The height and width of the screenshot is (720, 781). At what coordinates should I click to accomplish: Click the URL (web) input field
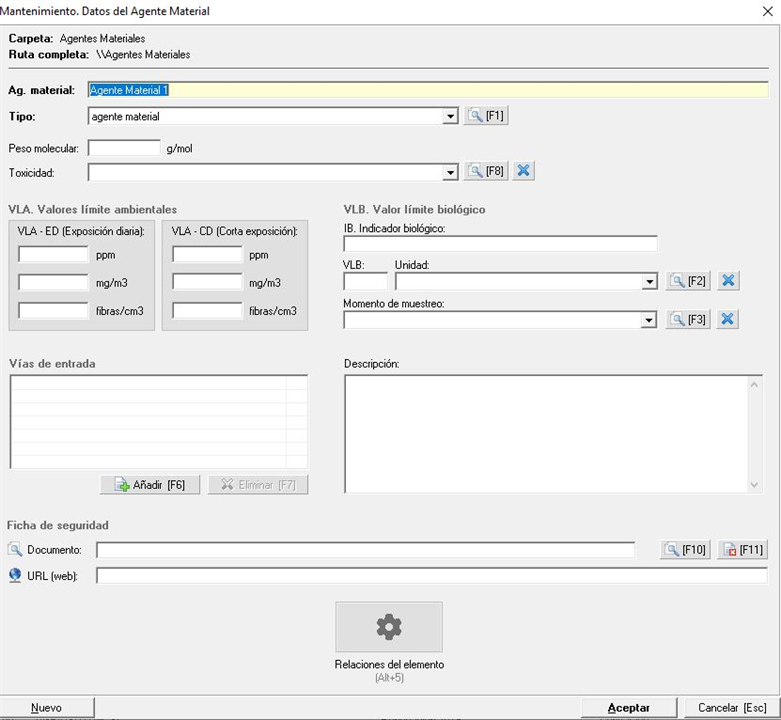(x=431, y=575)
